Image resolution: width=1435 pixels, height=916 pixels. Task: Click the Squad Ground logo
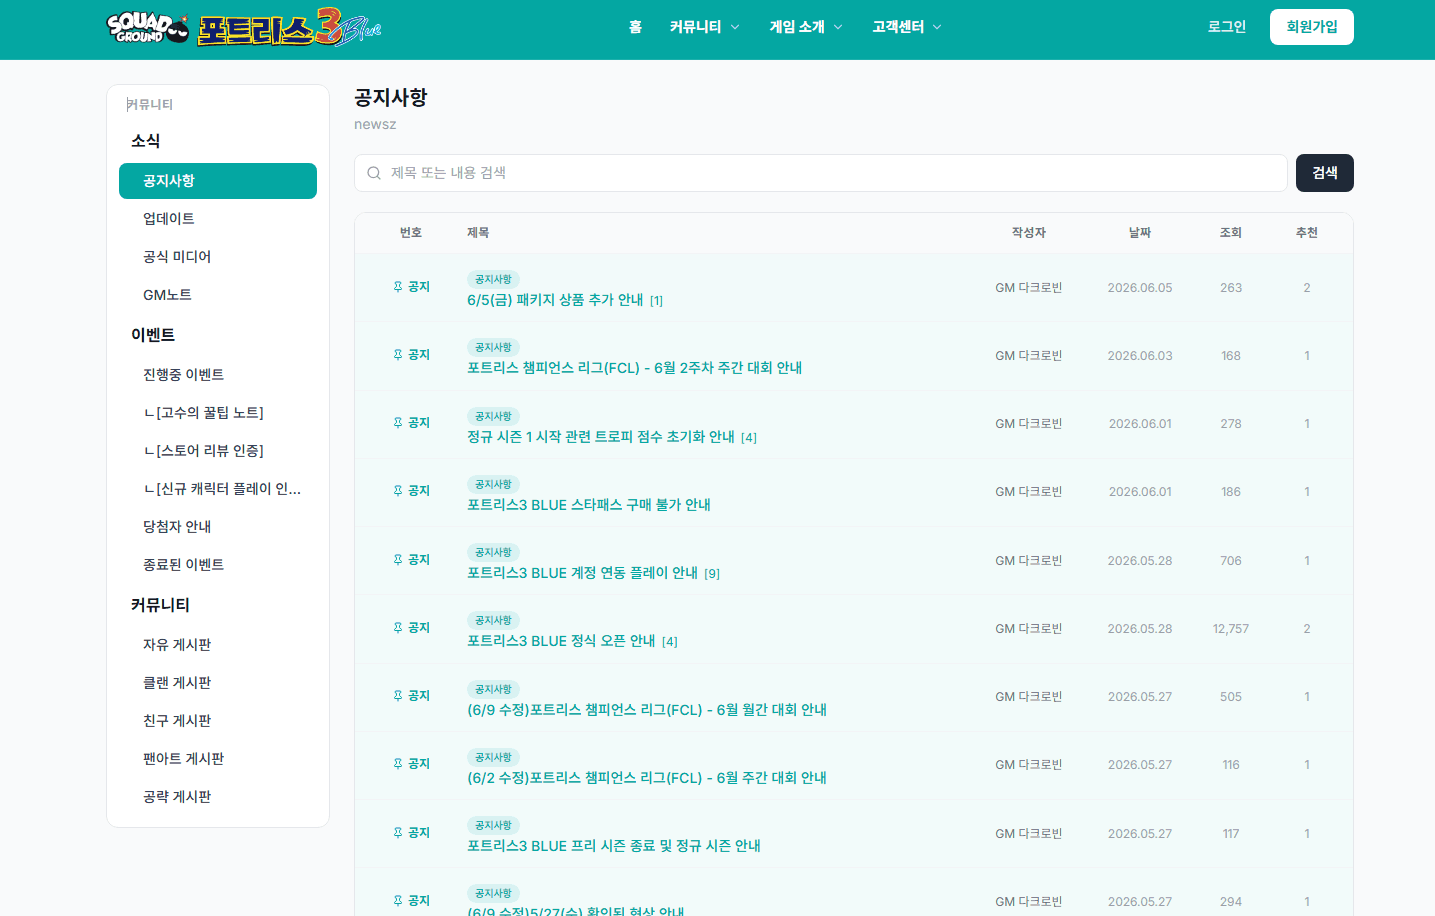(148, 28)
